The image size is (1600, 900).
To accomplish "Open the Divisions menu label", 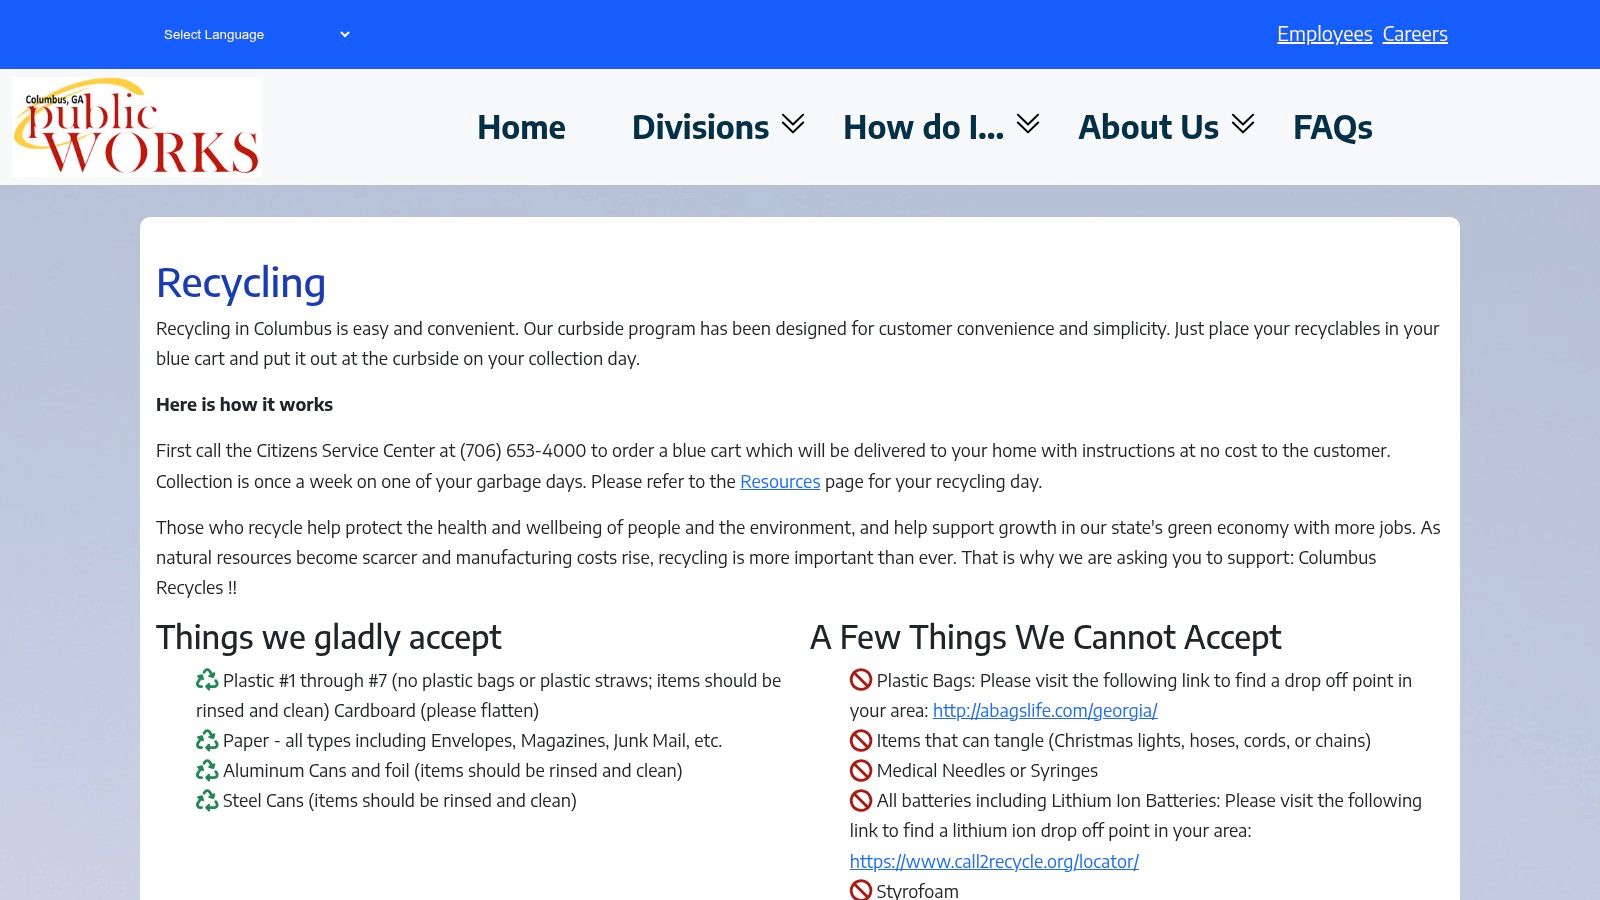I will point(700,127).
